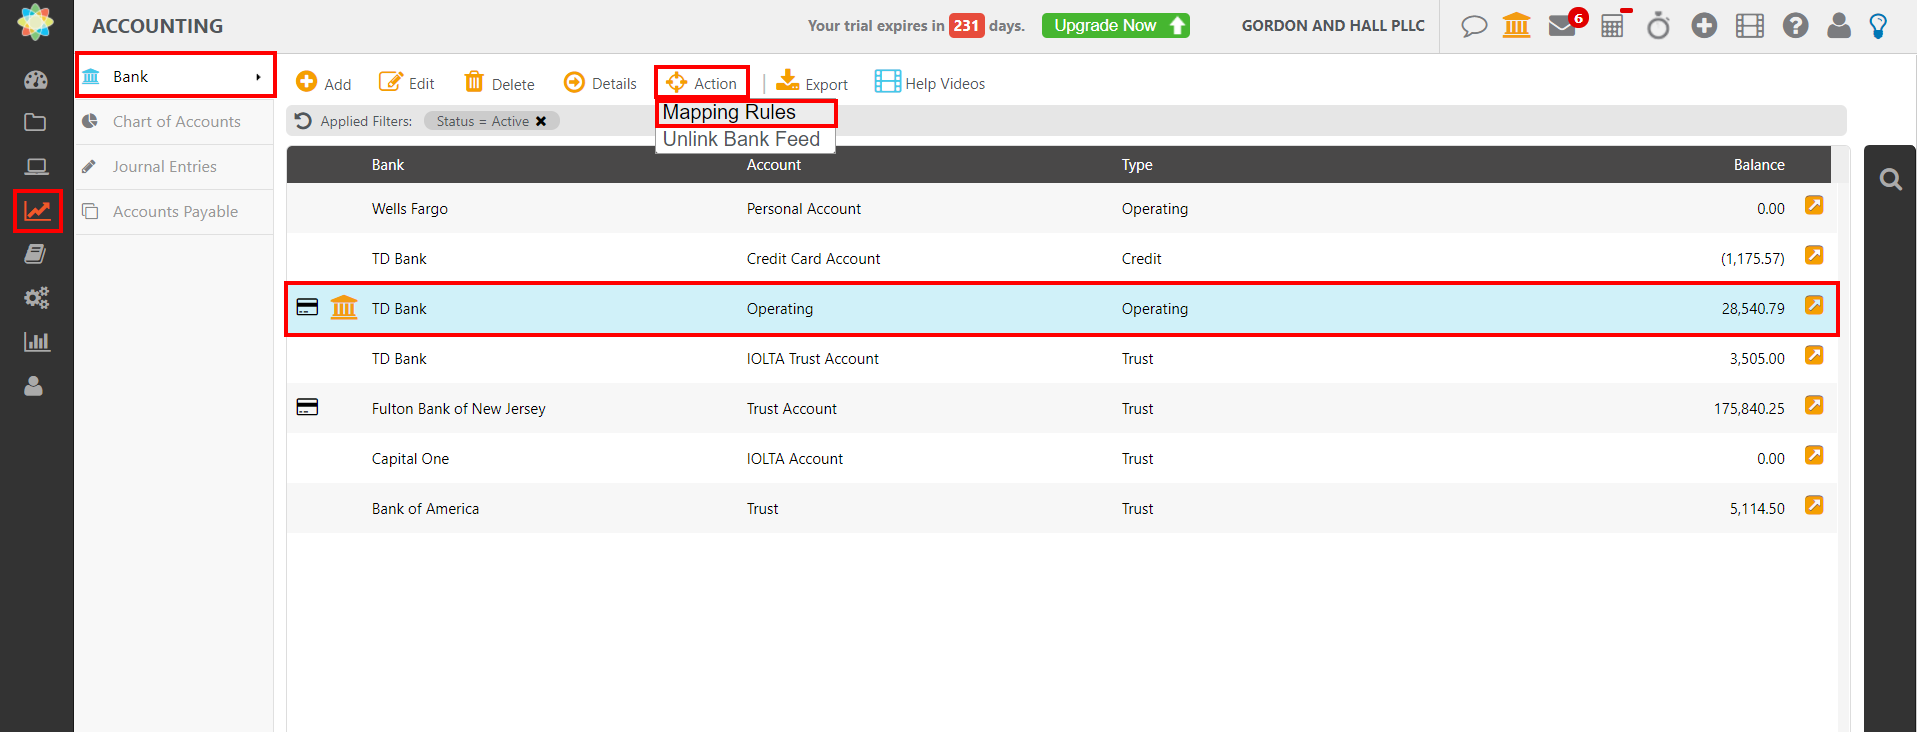The width and height of the screenshot is (1917, 732).
Task: Expand the Bank submenu arrow
Action: [258, 77]
